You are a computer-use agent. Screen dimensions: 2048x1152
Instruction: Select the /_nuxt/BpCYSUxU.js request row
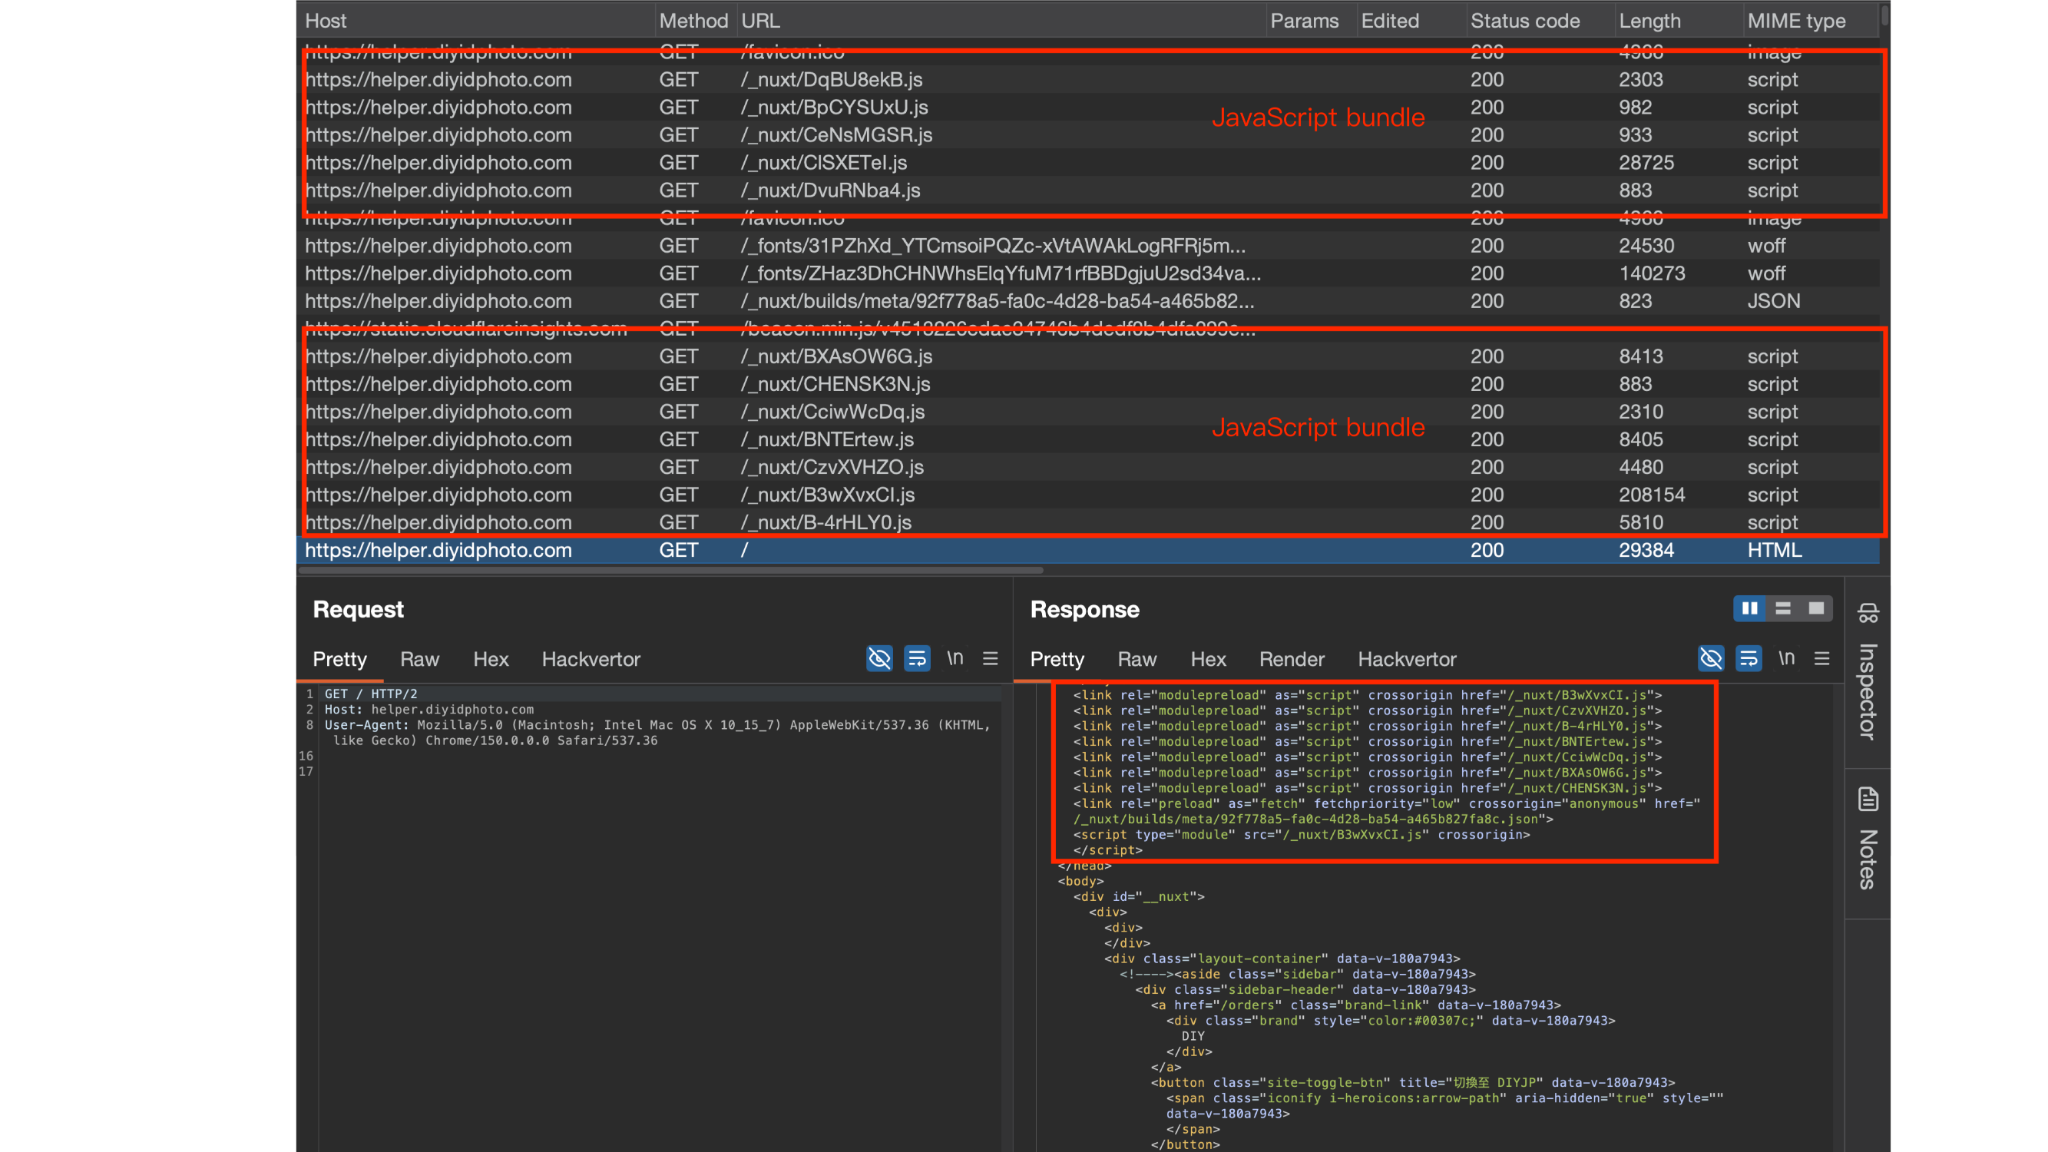tap(1088, 107)
